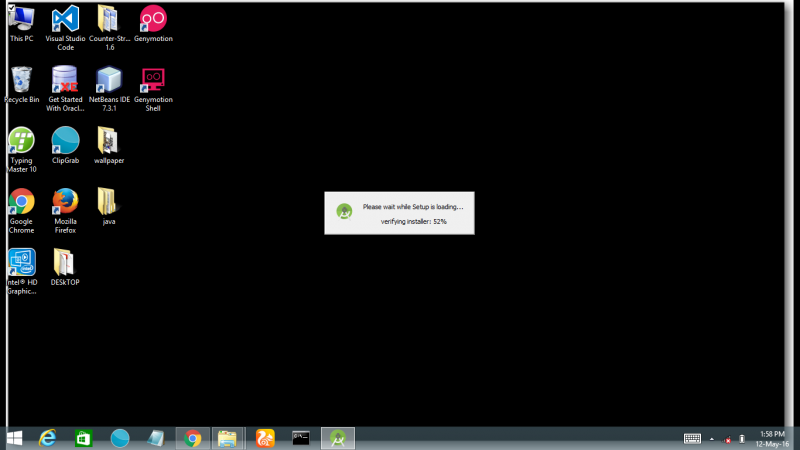Open UC Browser from the taskbar
Viewport: 800px width, 450px height.
click(265, 438)
